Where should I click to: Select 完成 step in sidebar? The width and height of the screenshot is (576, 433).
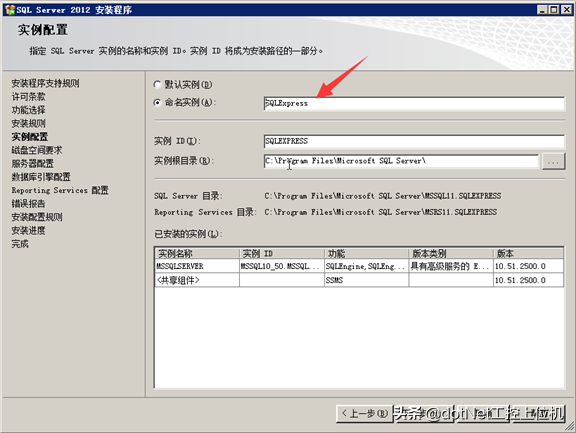20,244
